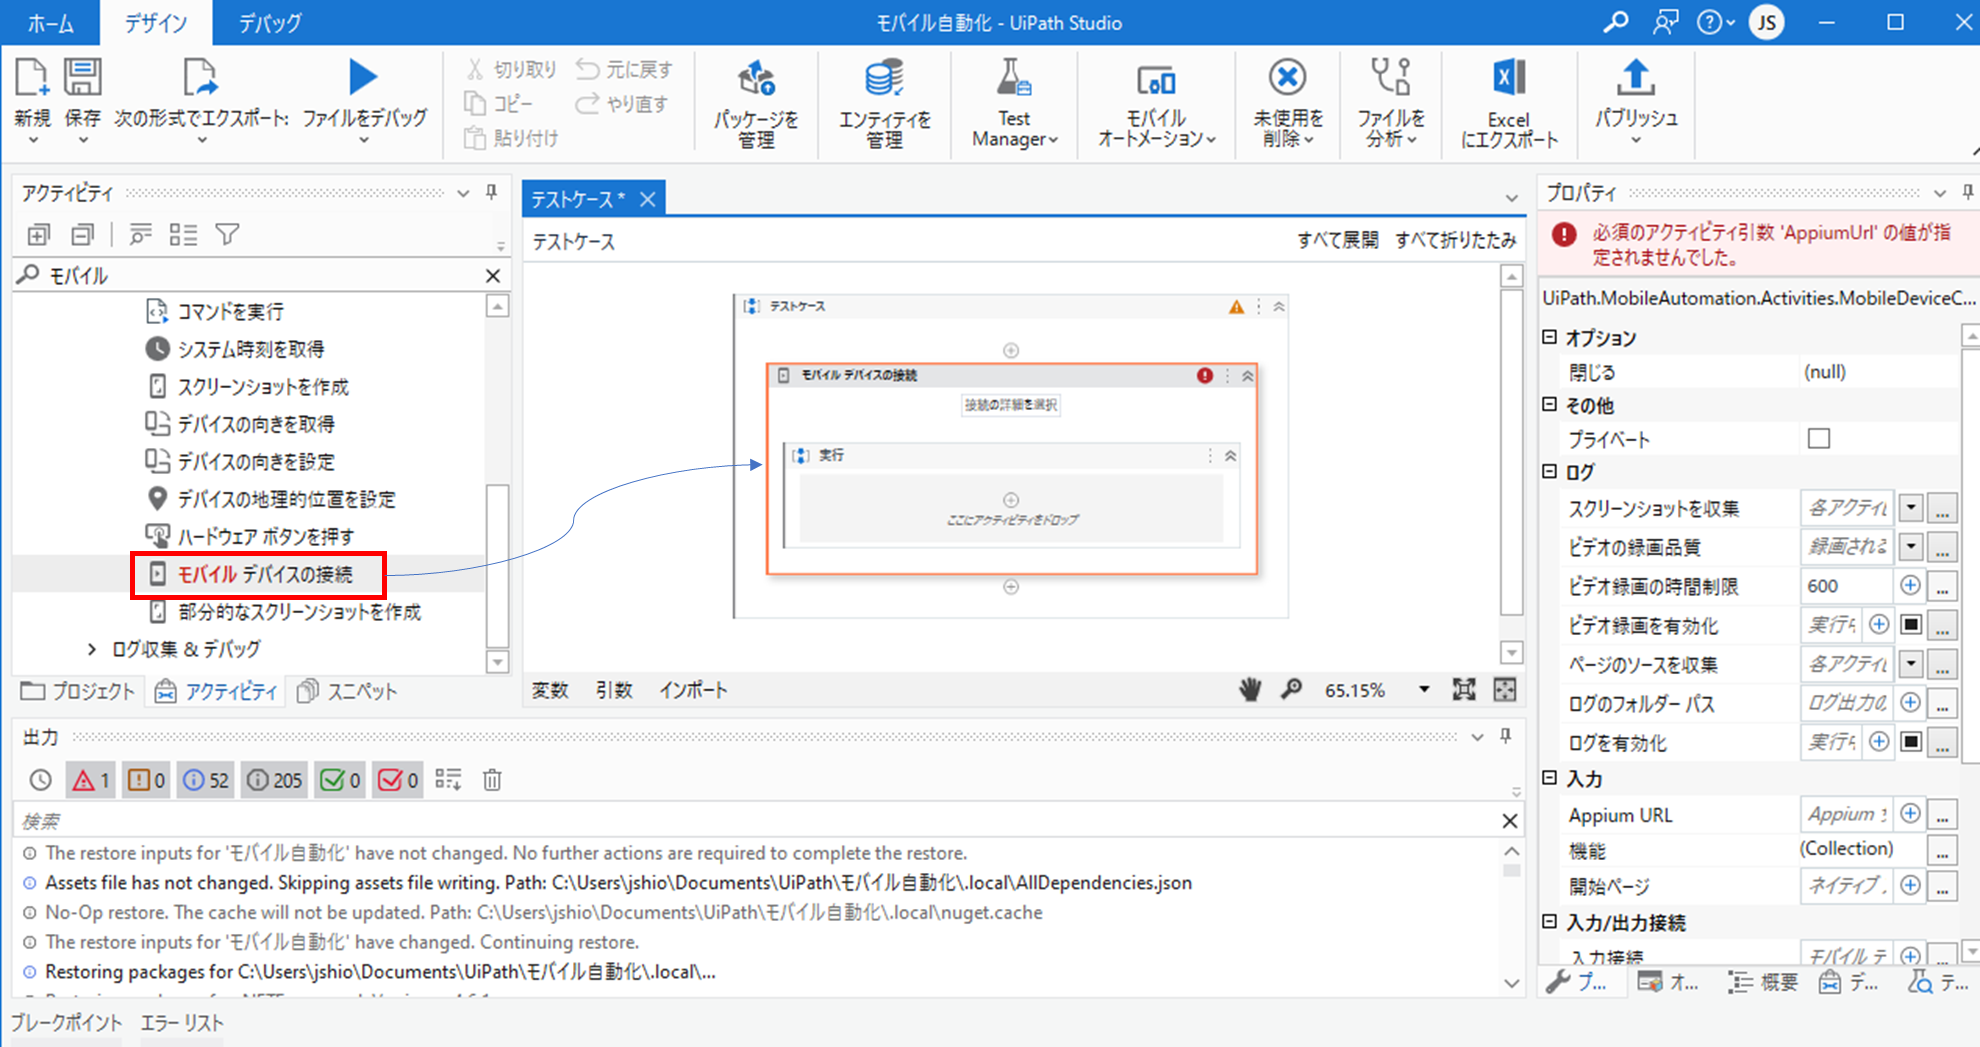This screenshot has width=1980, height=1047.
Task: Collapse the ログ property section
Action: pyautogui.click(x=1550, y=471)
